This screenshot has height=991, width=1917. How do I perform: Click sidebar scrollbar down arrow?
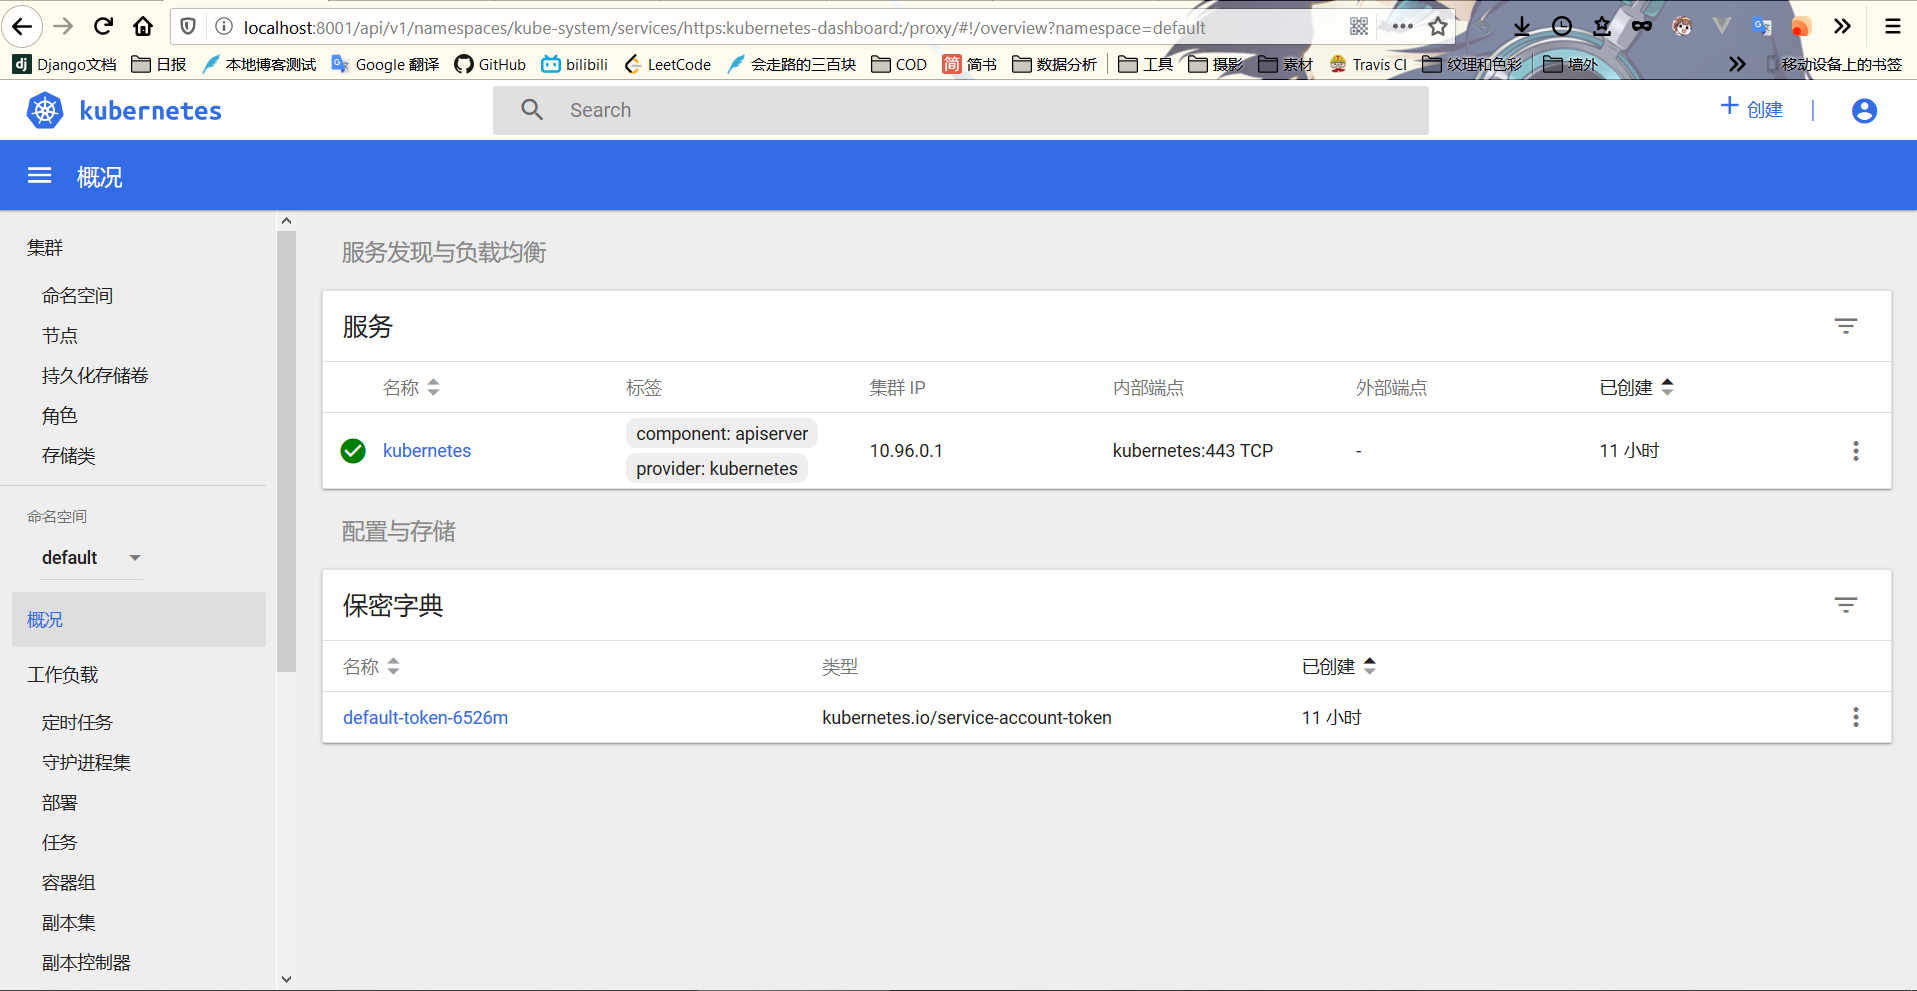[287, 979]
